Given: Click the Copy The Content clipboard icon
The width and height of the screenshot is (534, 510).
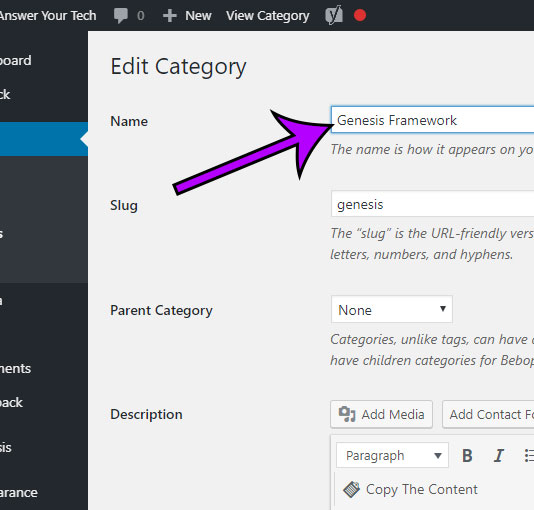Looking at the screenshot, I should coord(351,490).
